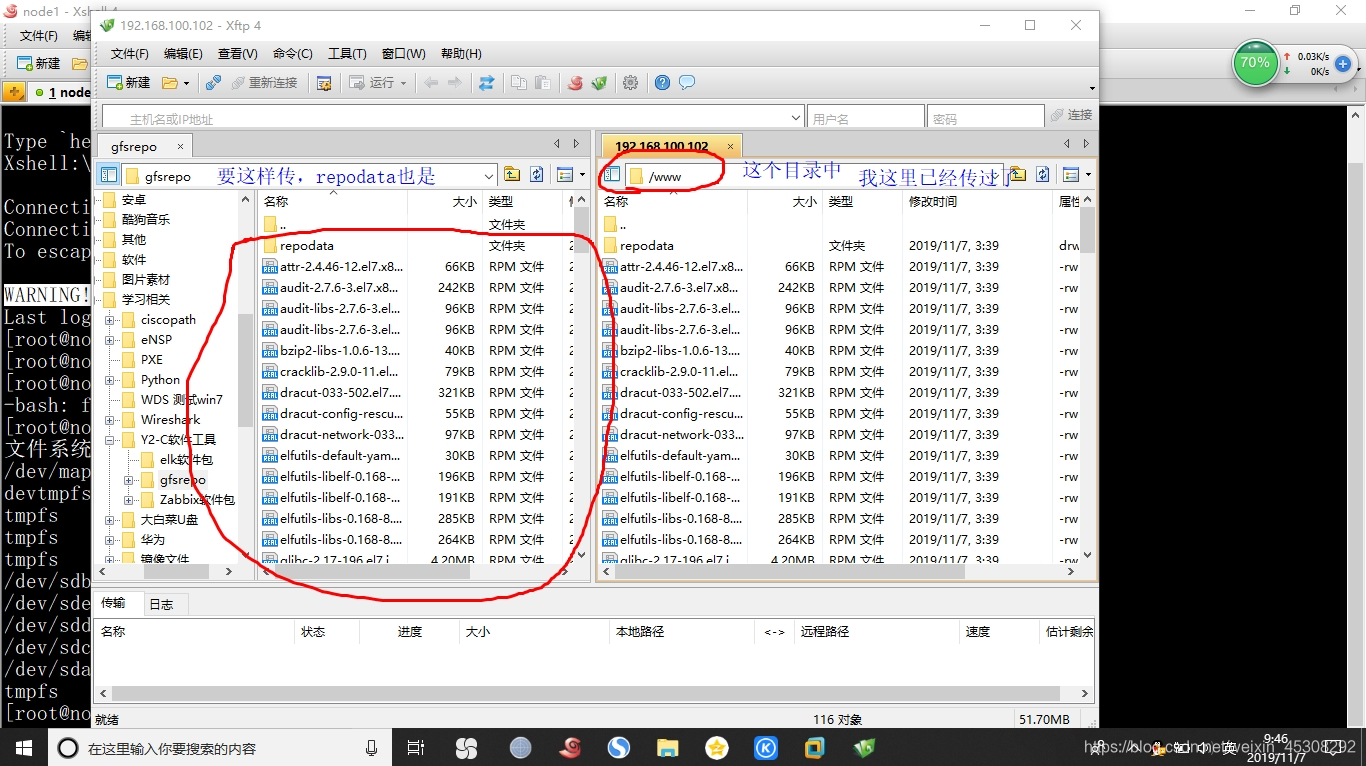The height and width of the screenshot is (766, 1366).
Task: Expand the ciscopath tree node
Action: 110,320
